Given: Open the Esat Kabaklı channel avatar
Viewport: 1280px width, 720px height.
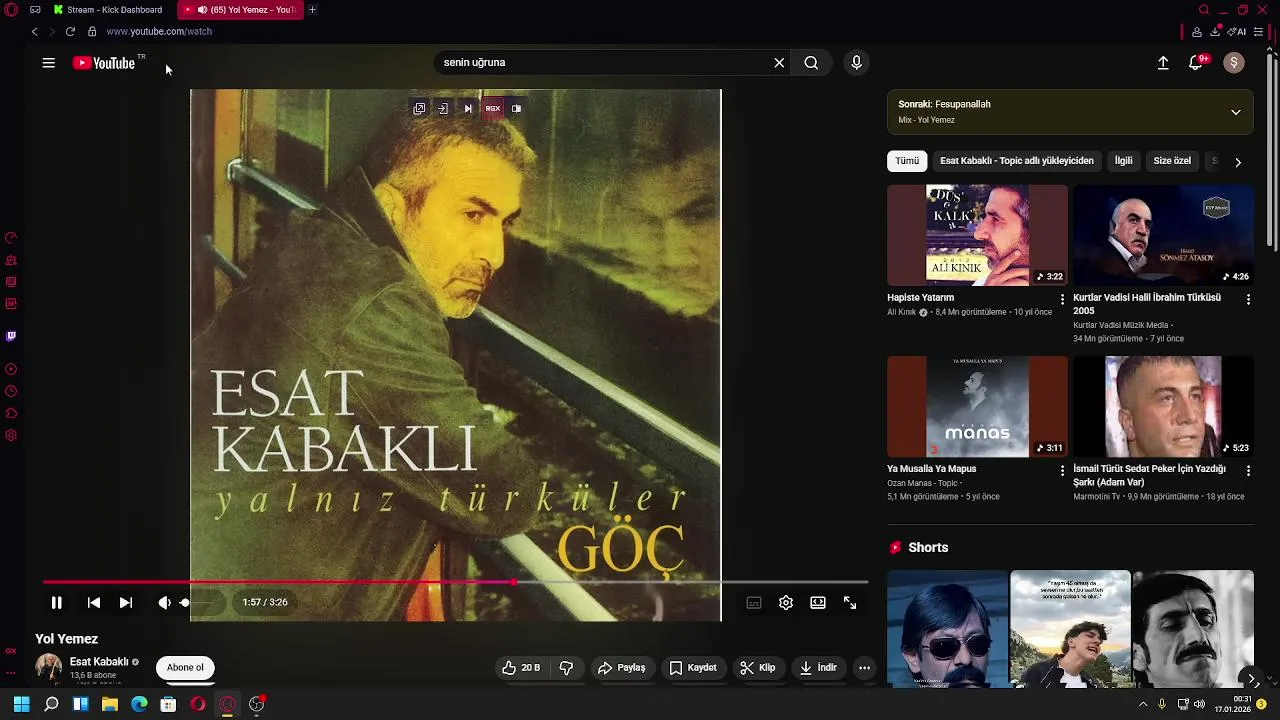Looking at the screenshot, I should [49, 668].
